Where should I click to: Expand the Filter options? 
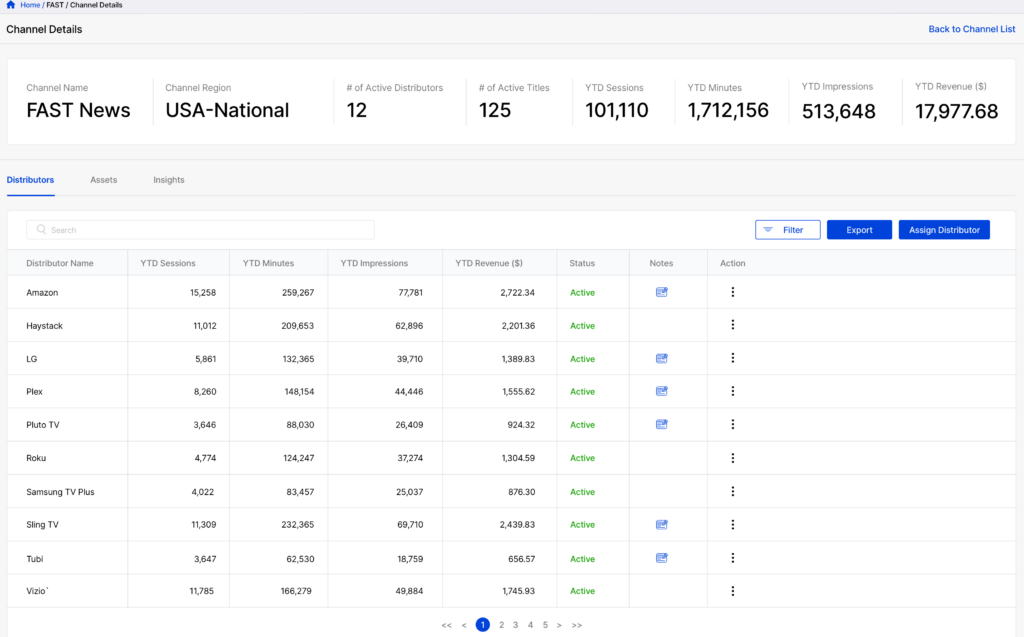(x=787, y=230)
